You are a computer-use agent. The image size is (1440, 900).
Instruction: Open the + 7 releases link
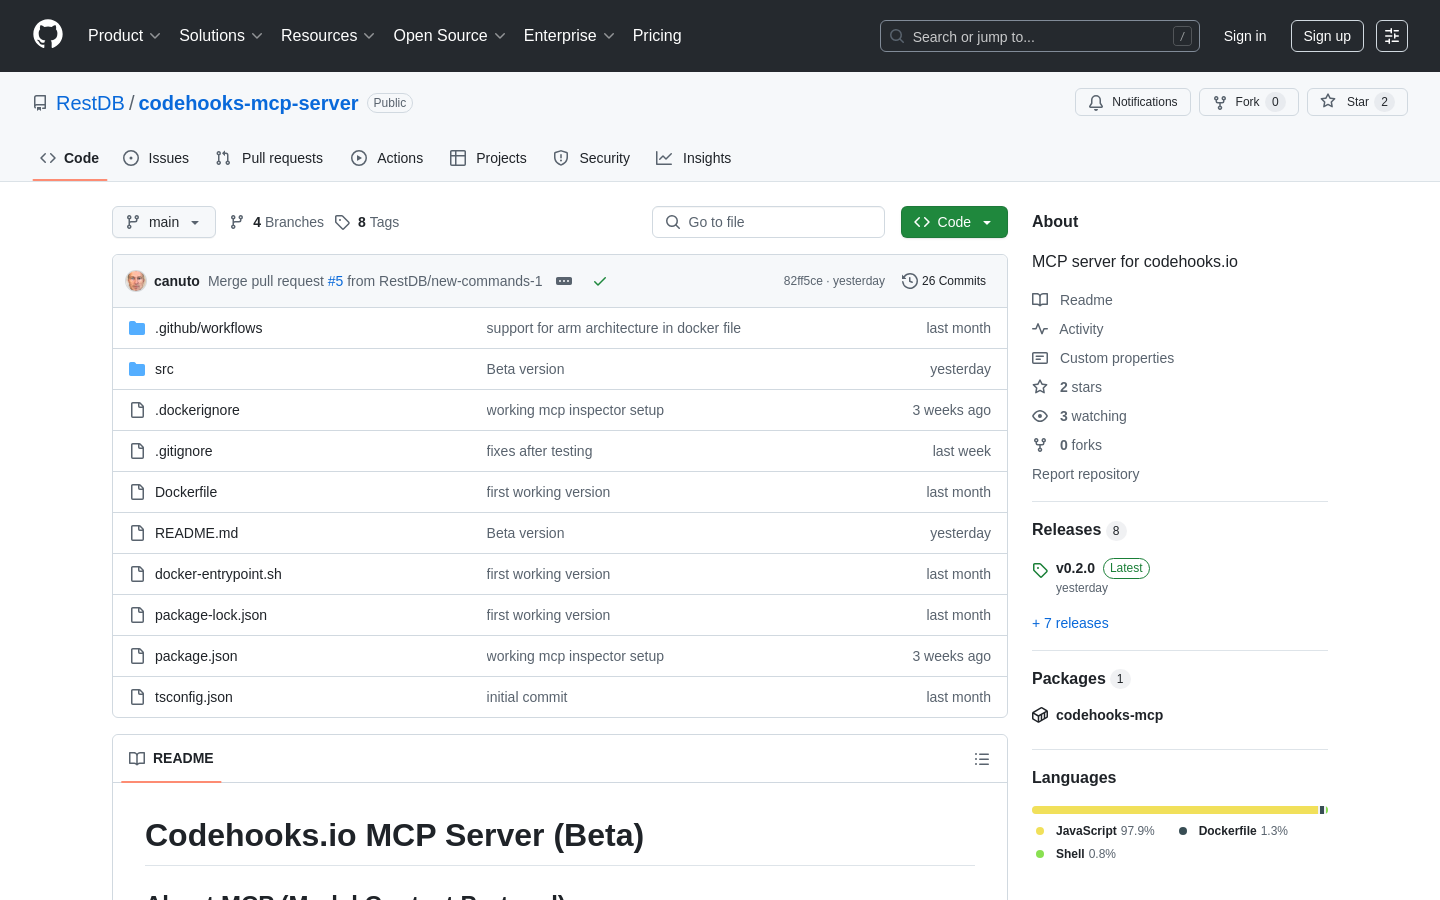(x=1070, y=623)
